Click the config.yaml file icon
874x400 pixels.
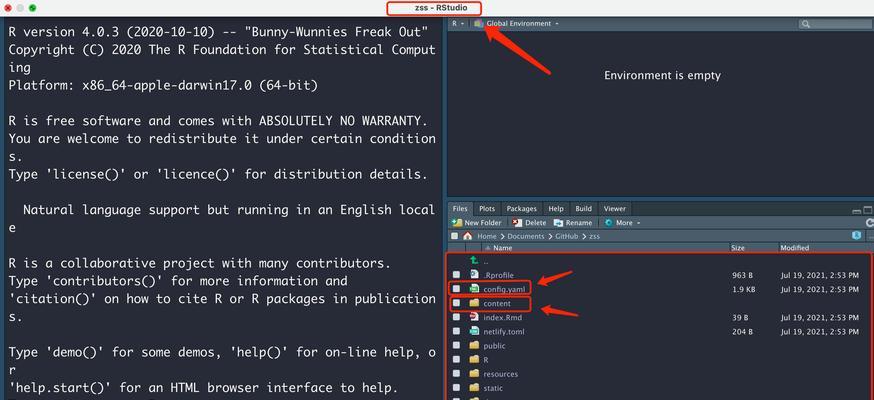pos(474,289)
